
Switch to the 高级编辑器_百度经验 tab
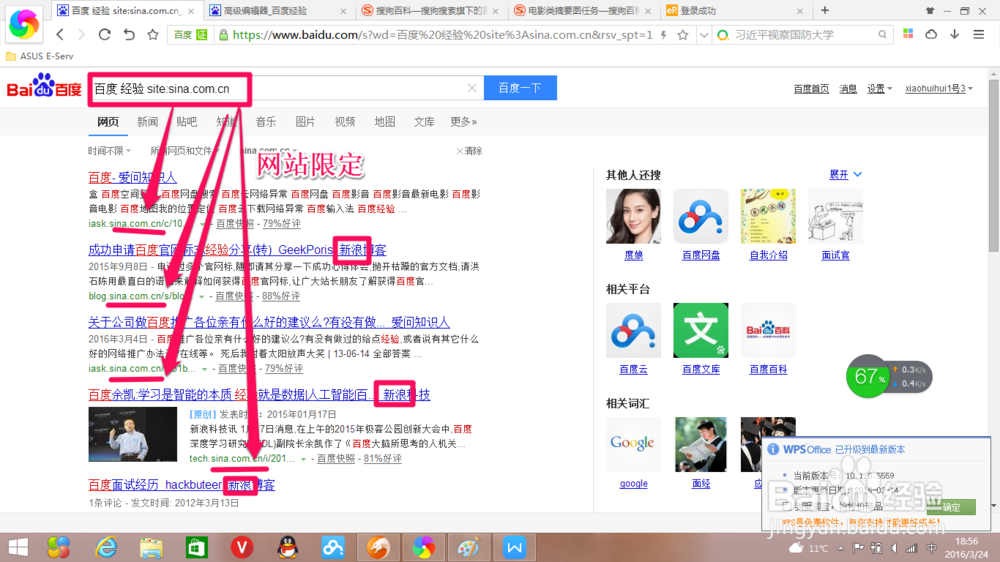(x=278, y=11)
